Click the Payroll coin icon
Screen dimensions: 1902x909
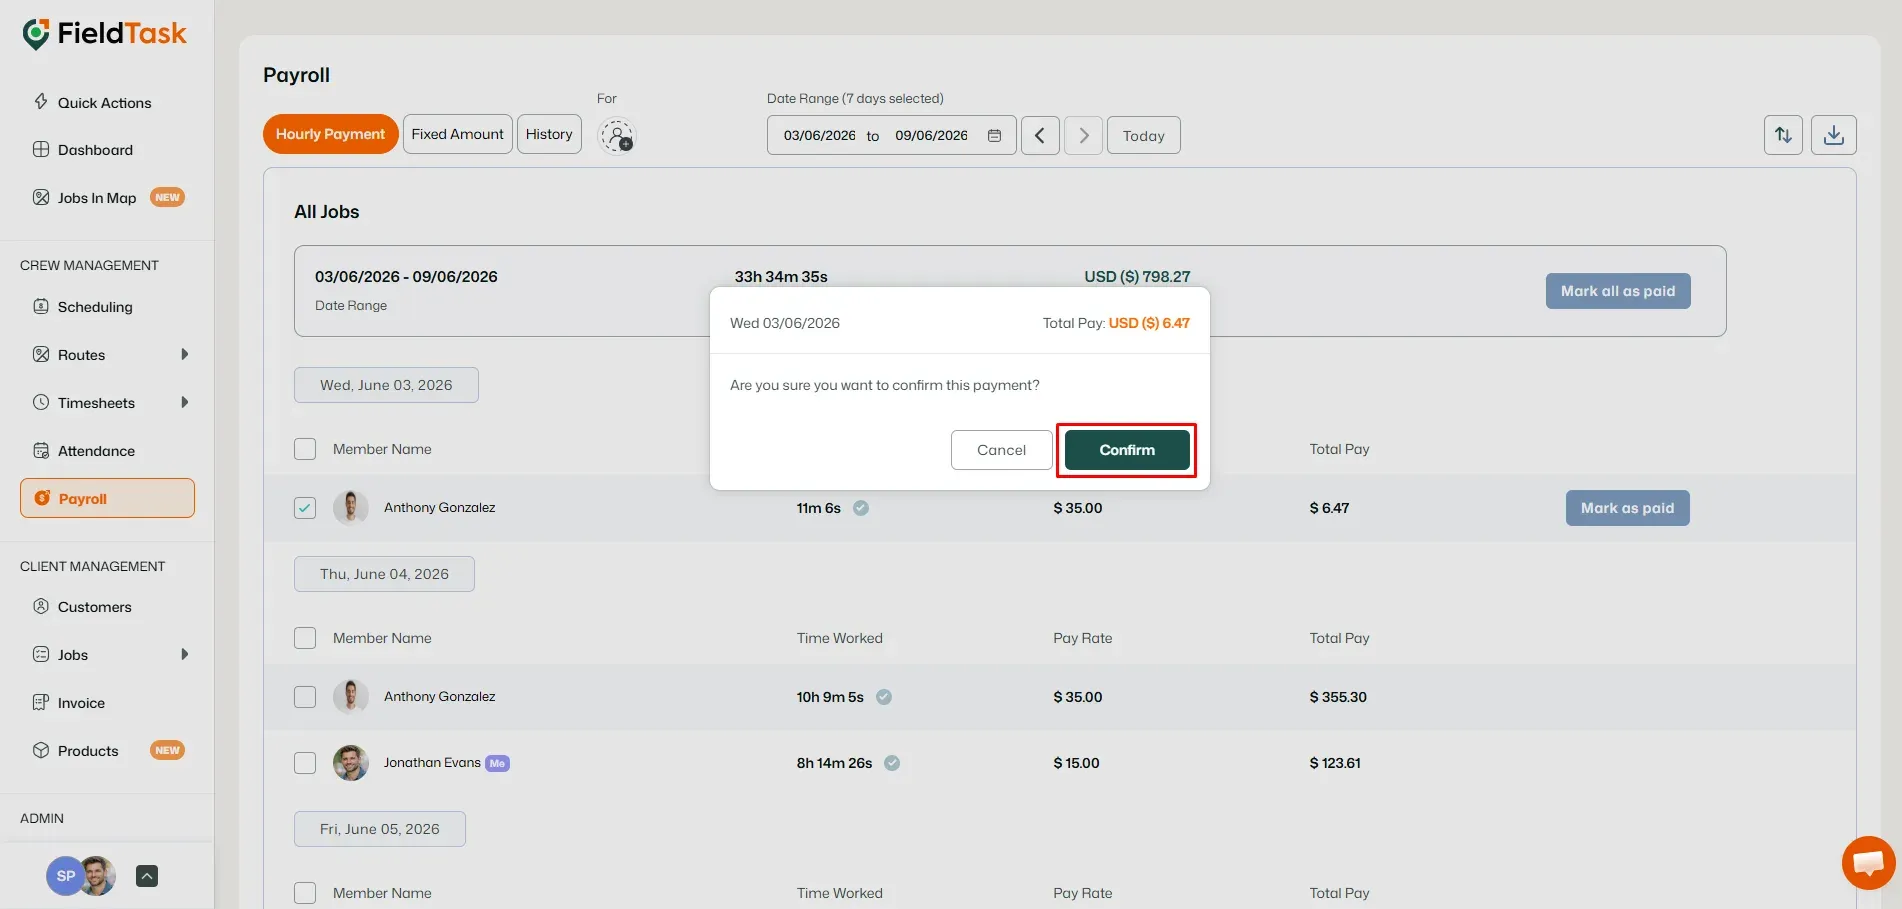coord(42,498)
